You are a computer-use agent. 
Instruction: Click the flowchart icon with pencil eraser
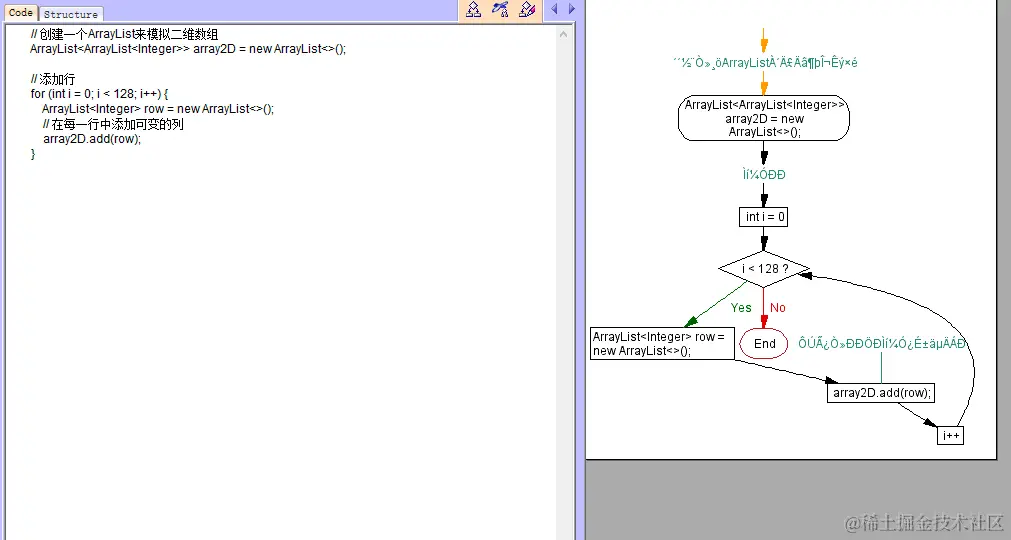pyautogui.click(x=527, y=9)
